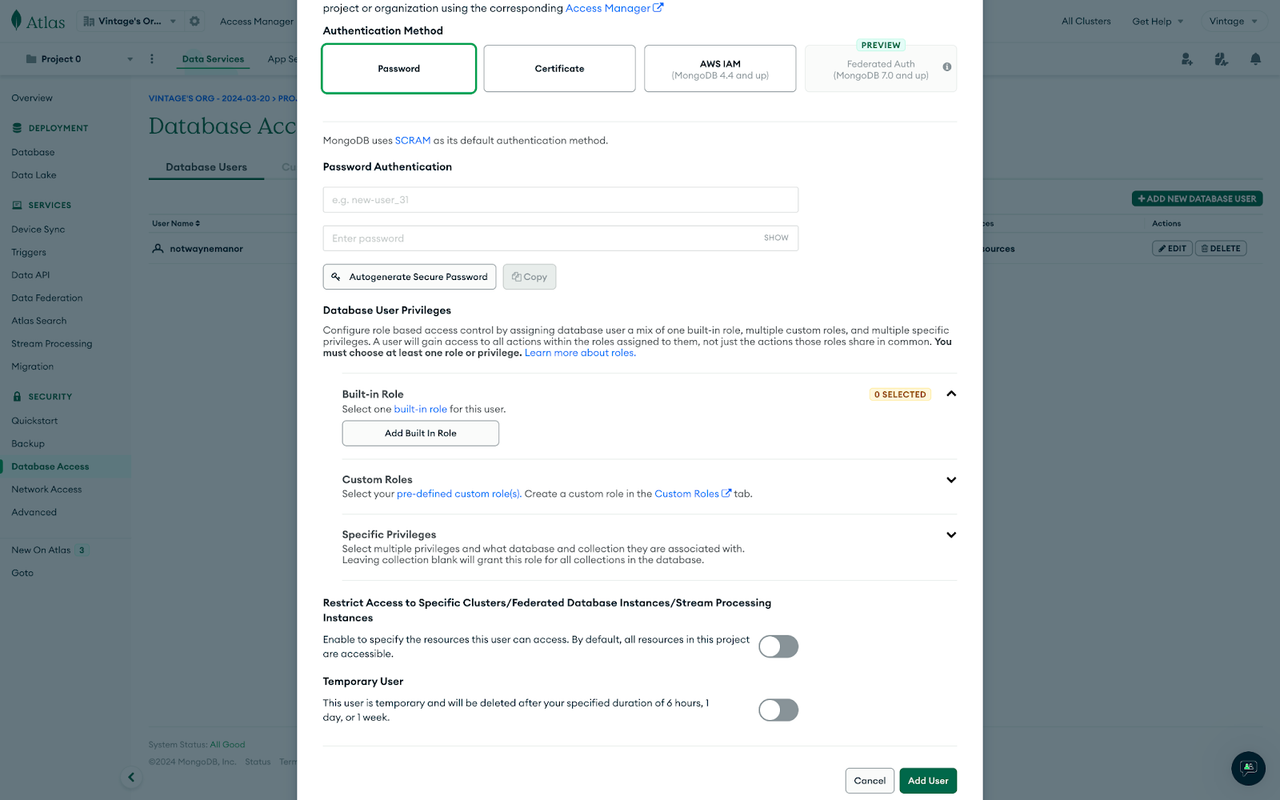Click the Autogenerate Secure Password button

pyautogui.click(x=409, y=276)
